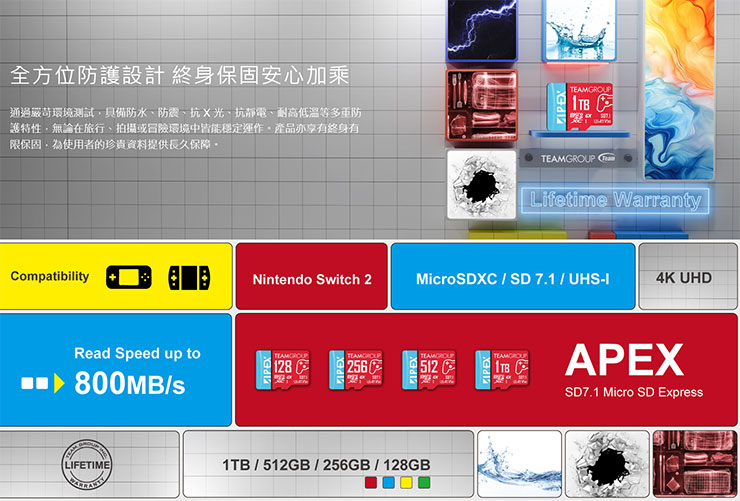
Task: Click the large APEX title
Action: pos(624,360)
